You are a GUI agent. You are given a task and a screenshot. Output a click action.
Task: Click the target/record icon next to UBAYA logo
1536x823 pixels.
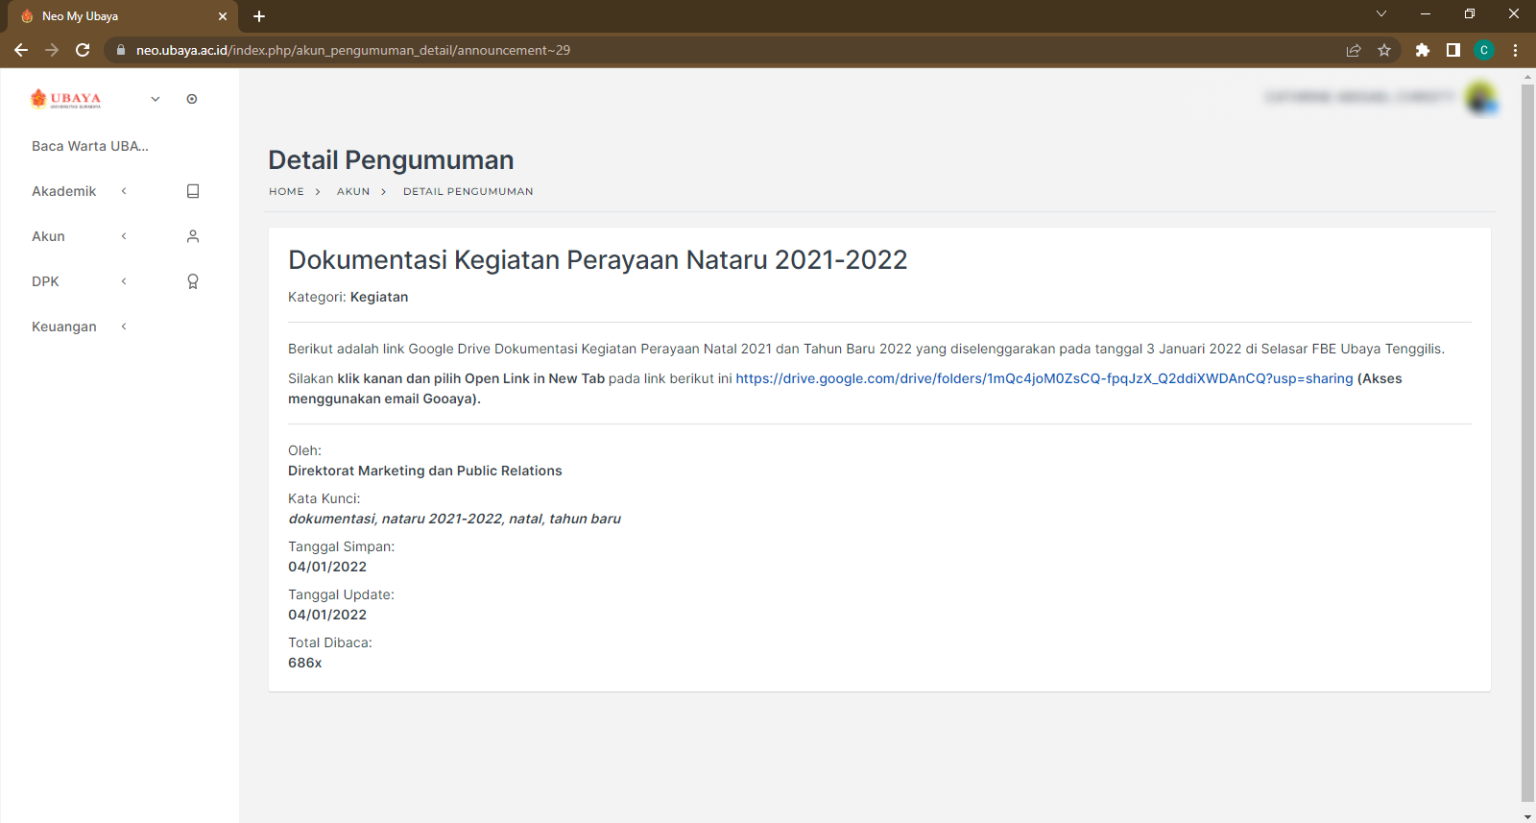[192, 98]
